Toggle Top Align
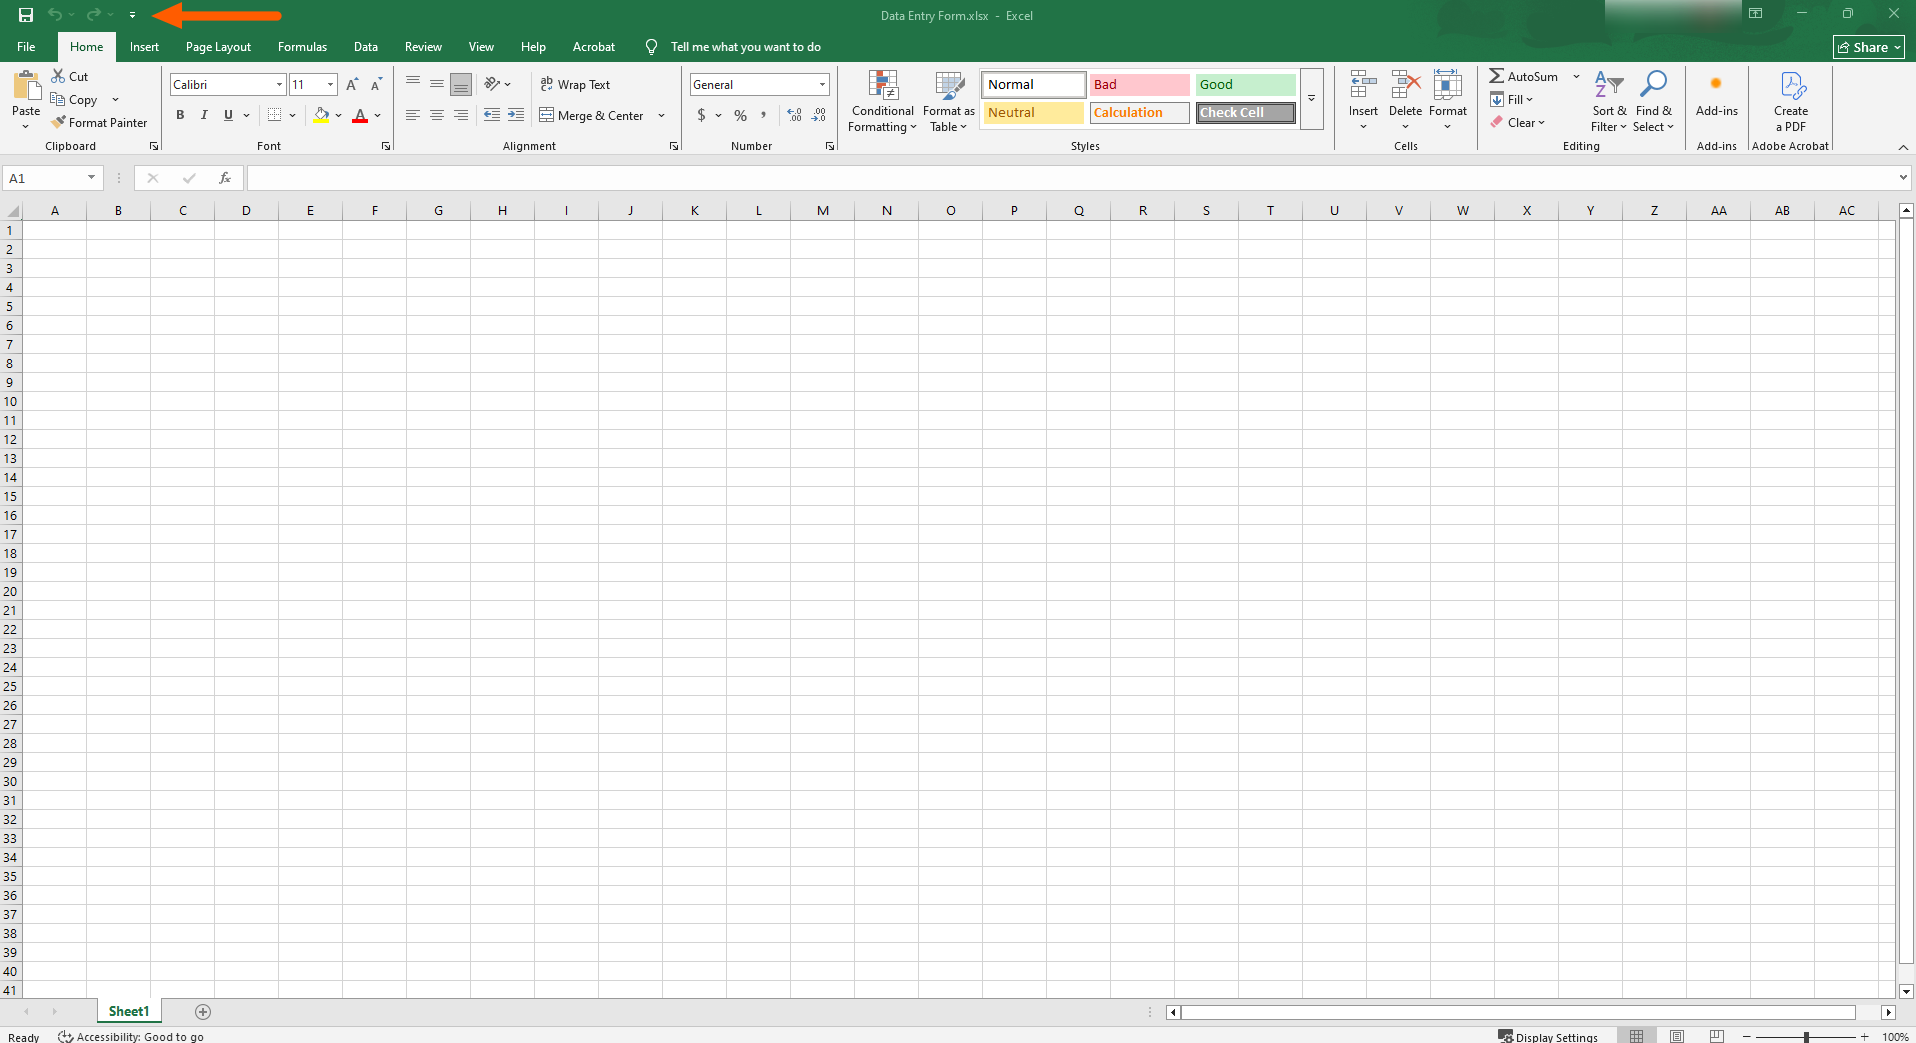The image size is (1916, 1043). [412, 84]
